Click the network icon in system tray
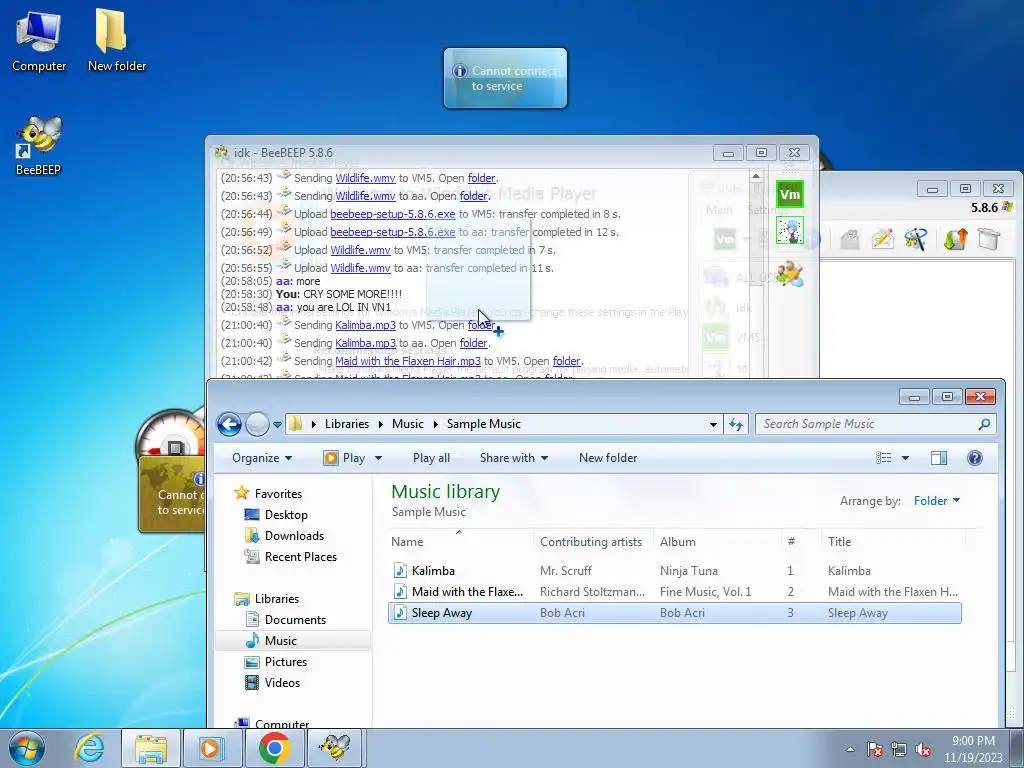Screen dimensions: 1024x768 point(899,750)
